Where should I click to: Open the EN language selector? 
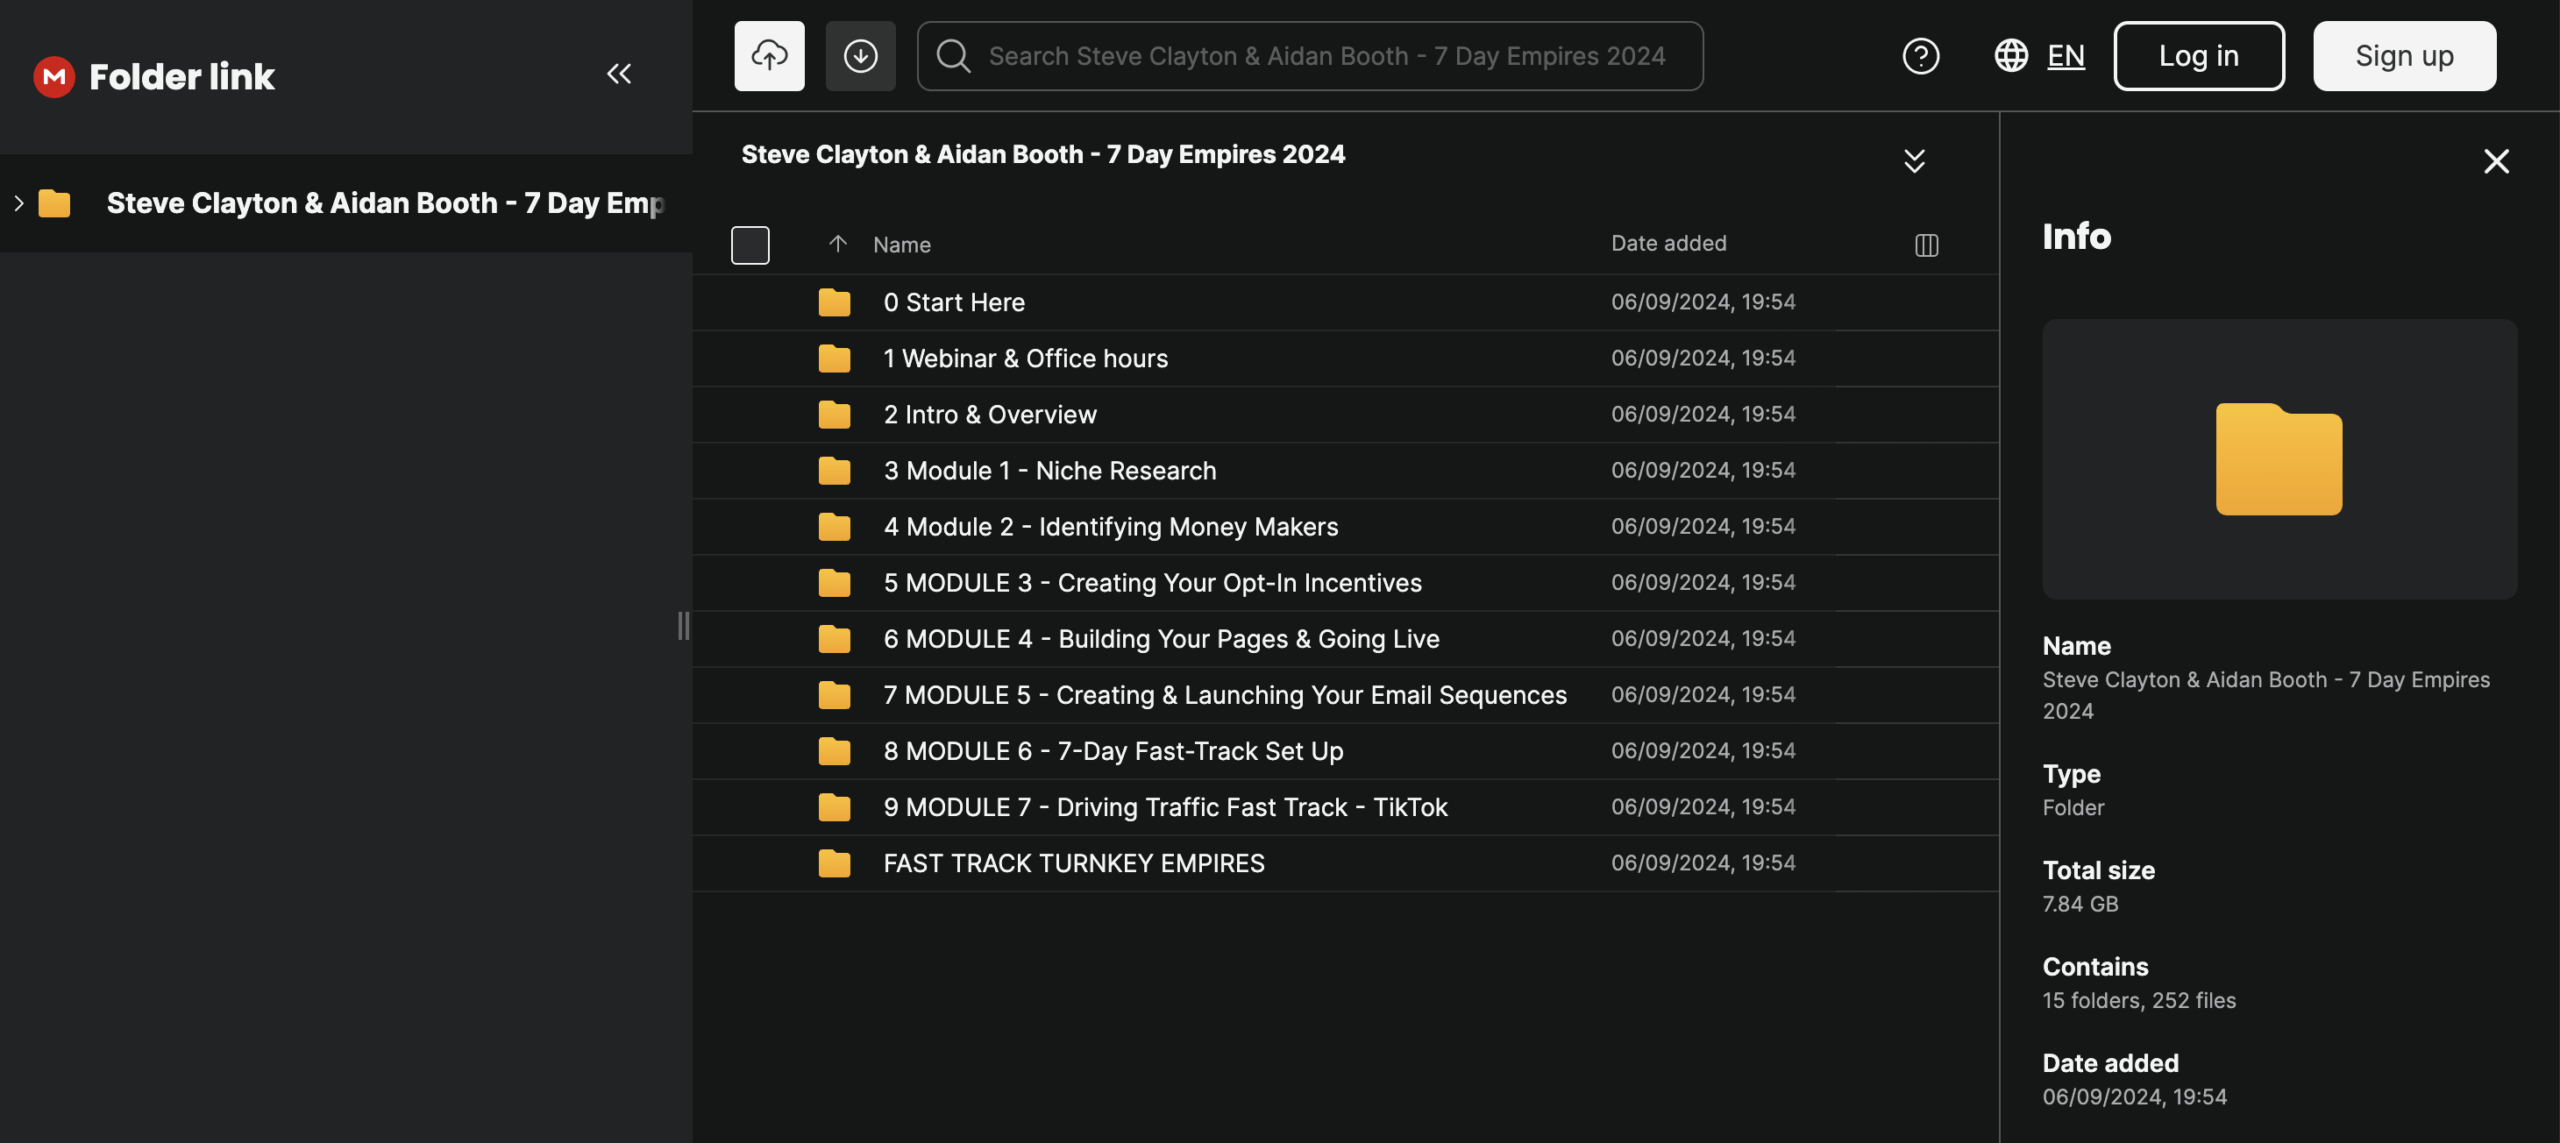tap(2066, 56)
